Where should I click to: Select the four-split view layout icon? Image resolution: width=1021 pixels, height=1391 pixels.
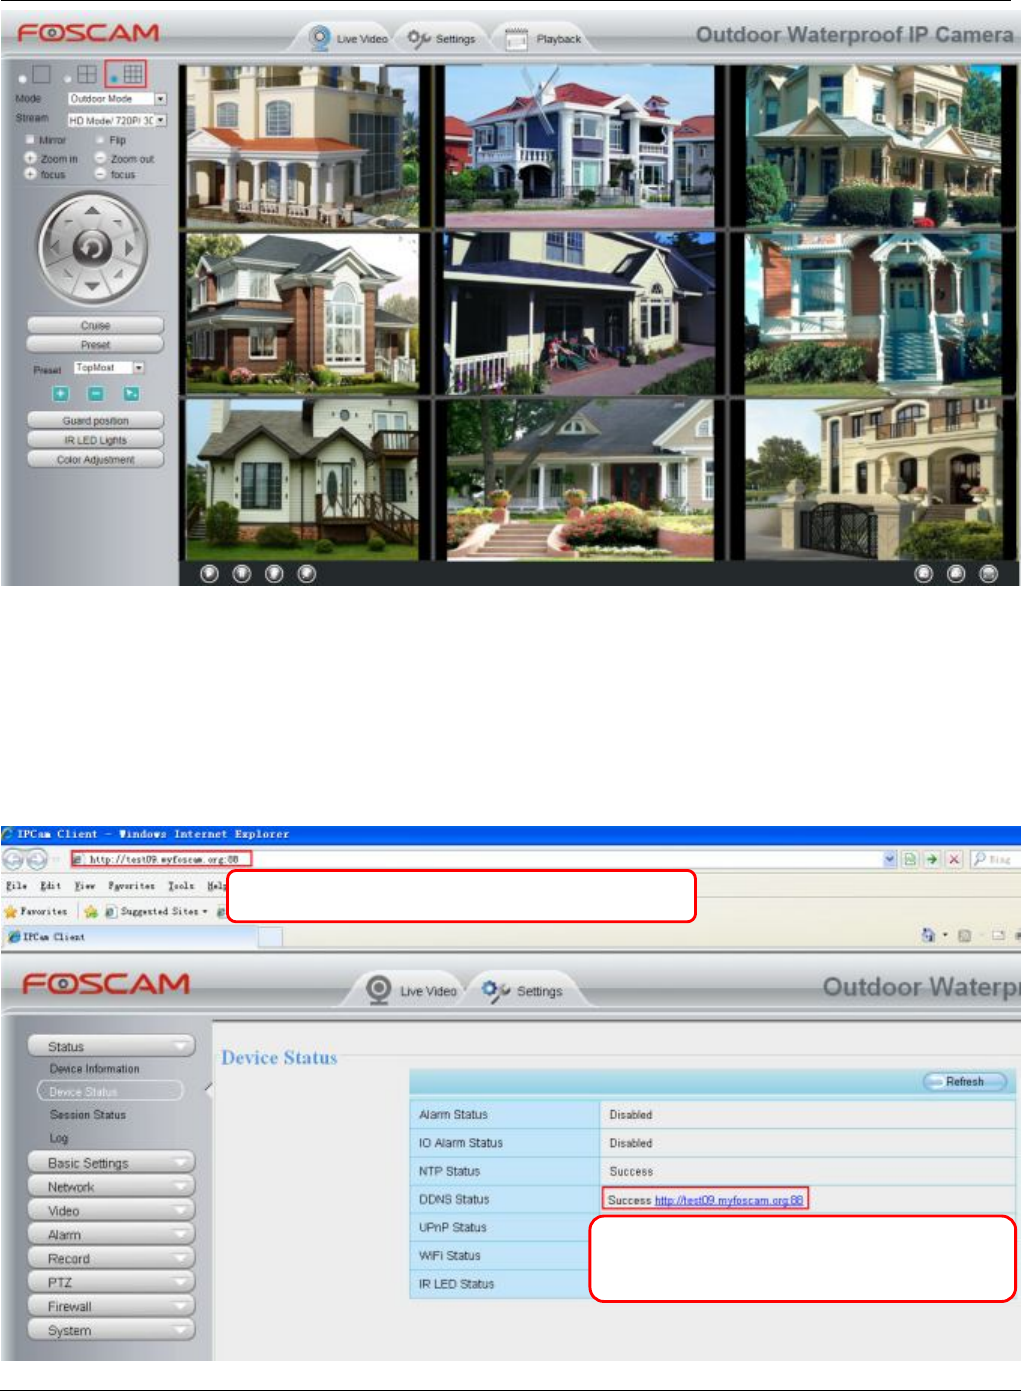coord(87,74)
